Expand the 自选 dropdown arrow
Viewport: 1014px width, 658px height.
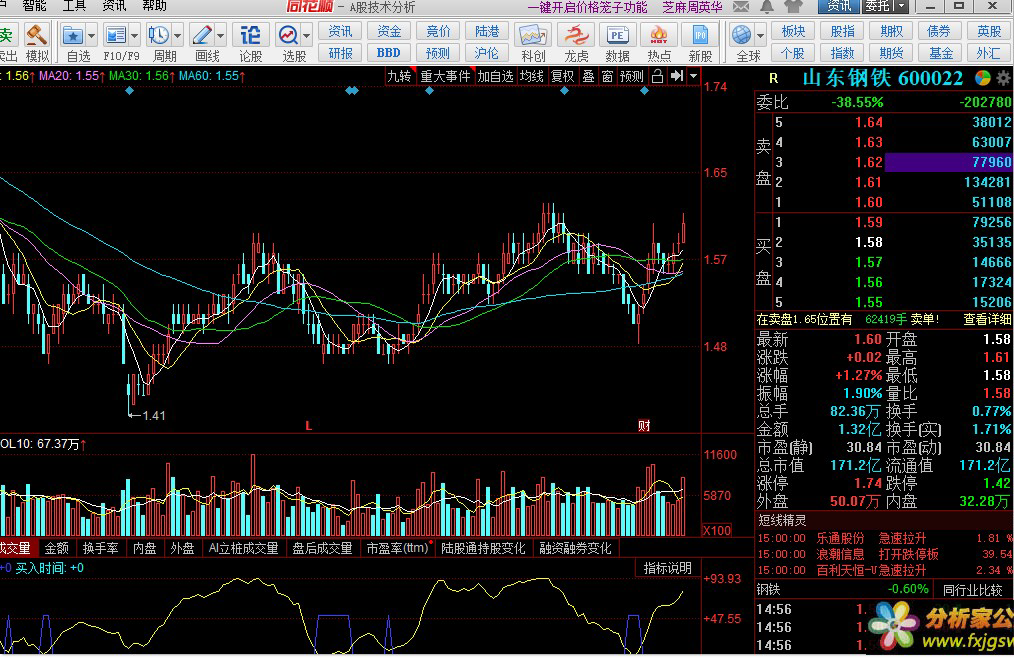[91, 35]
